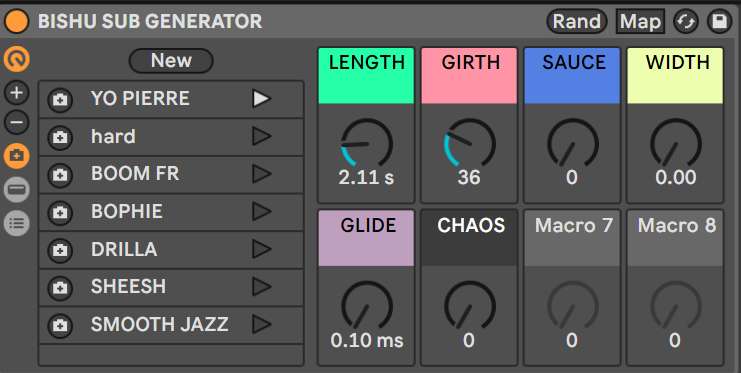The height and width of the screenshot is (373, 741).
Task: Click the GLIDE macro knob
Action: point(367,306)
